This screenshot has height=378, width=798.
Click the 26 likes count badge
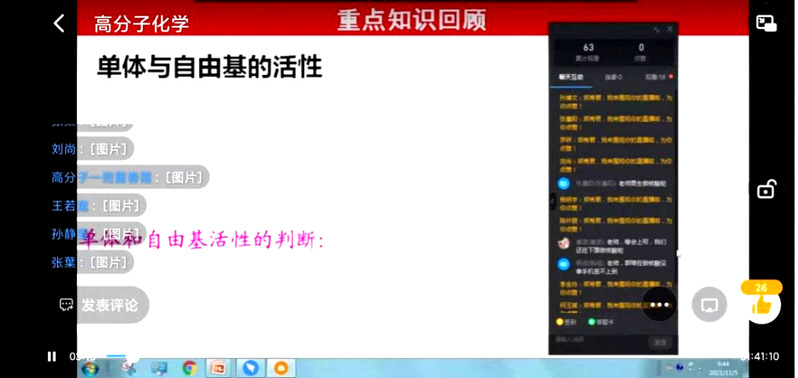tap(761, 288)
